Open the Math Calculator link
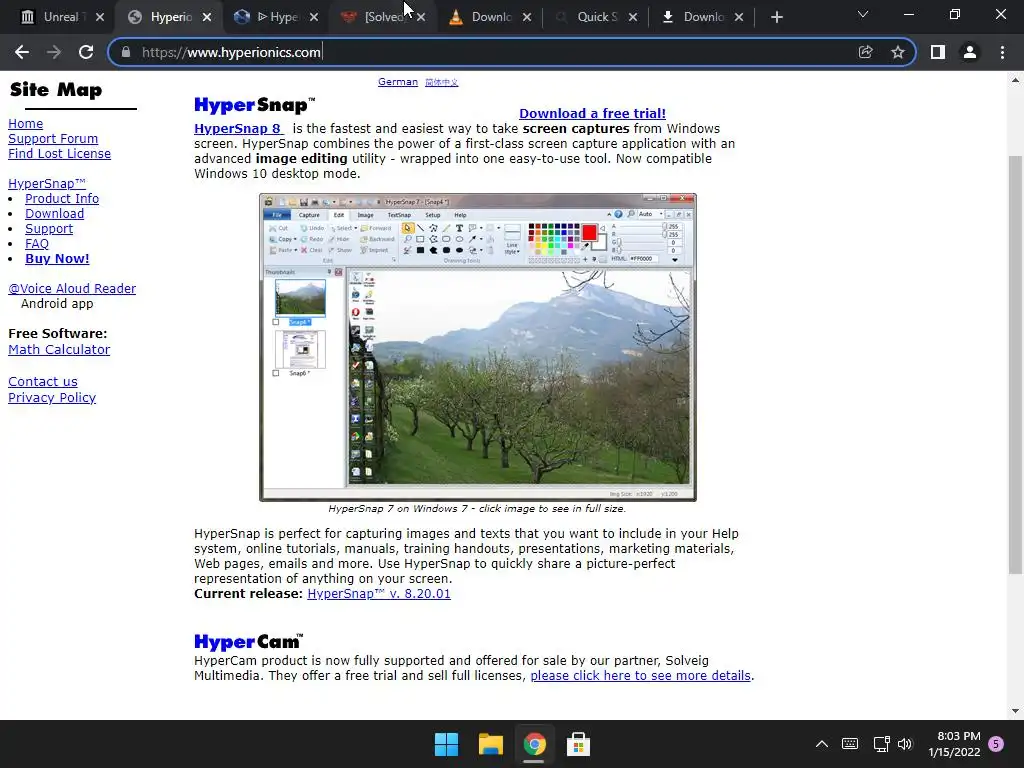This screenshot has height=768, width=1024. pos(59,349)
